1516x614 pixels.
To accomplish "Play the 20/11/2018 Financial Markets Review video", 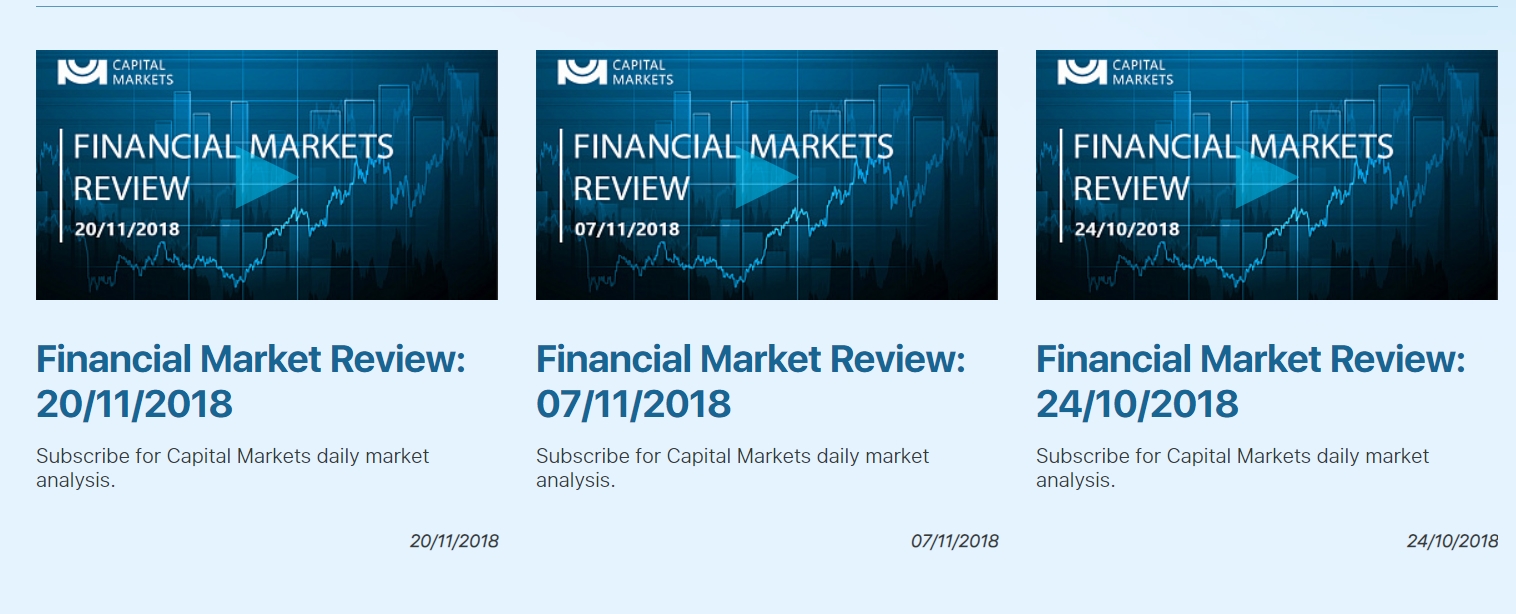I will (266, 178).
